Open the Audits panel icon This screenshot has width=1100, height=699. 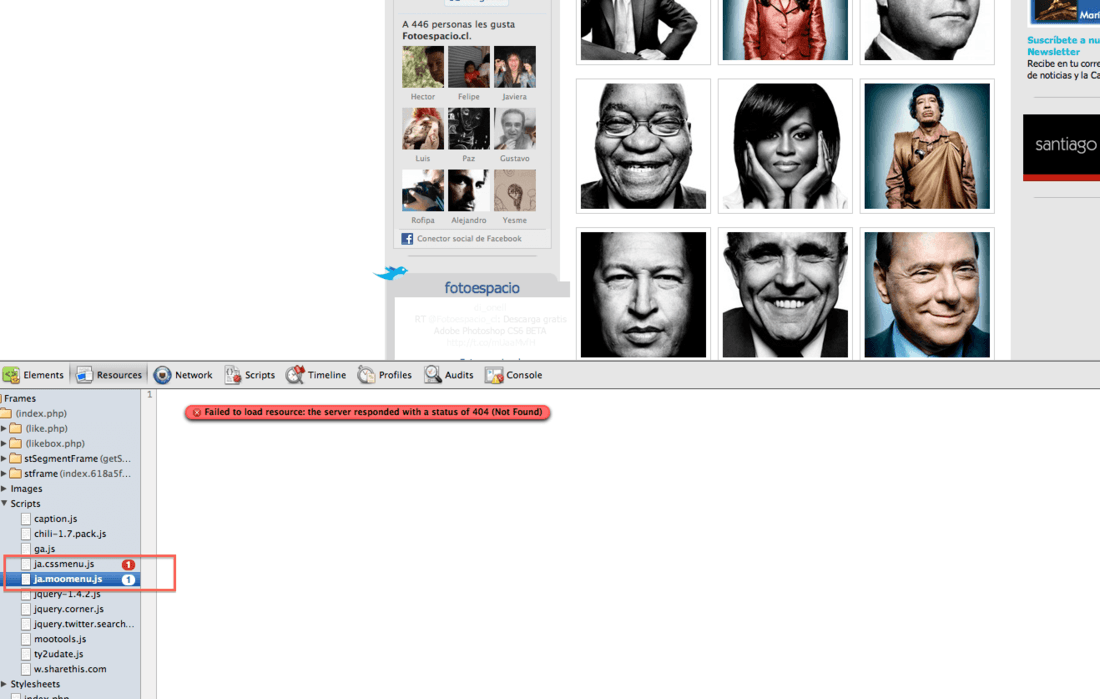tap(432, 375)
